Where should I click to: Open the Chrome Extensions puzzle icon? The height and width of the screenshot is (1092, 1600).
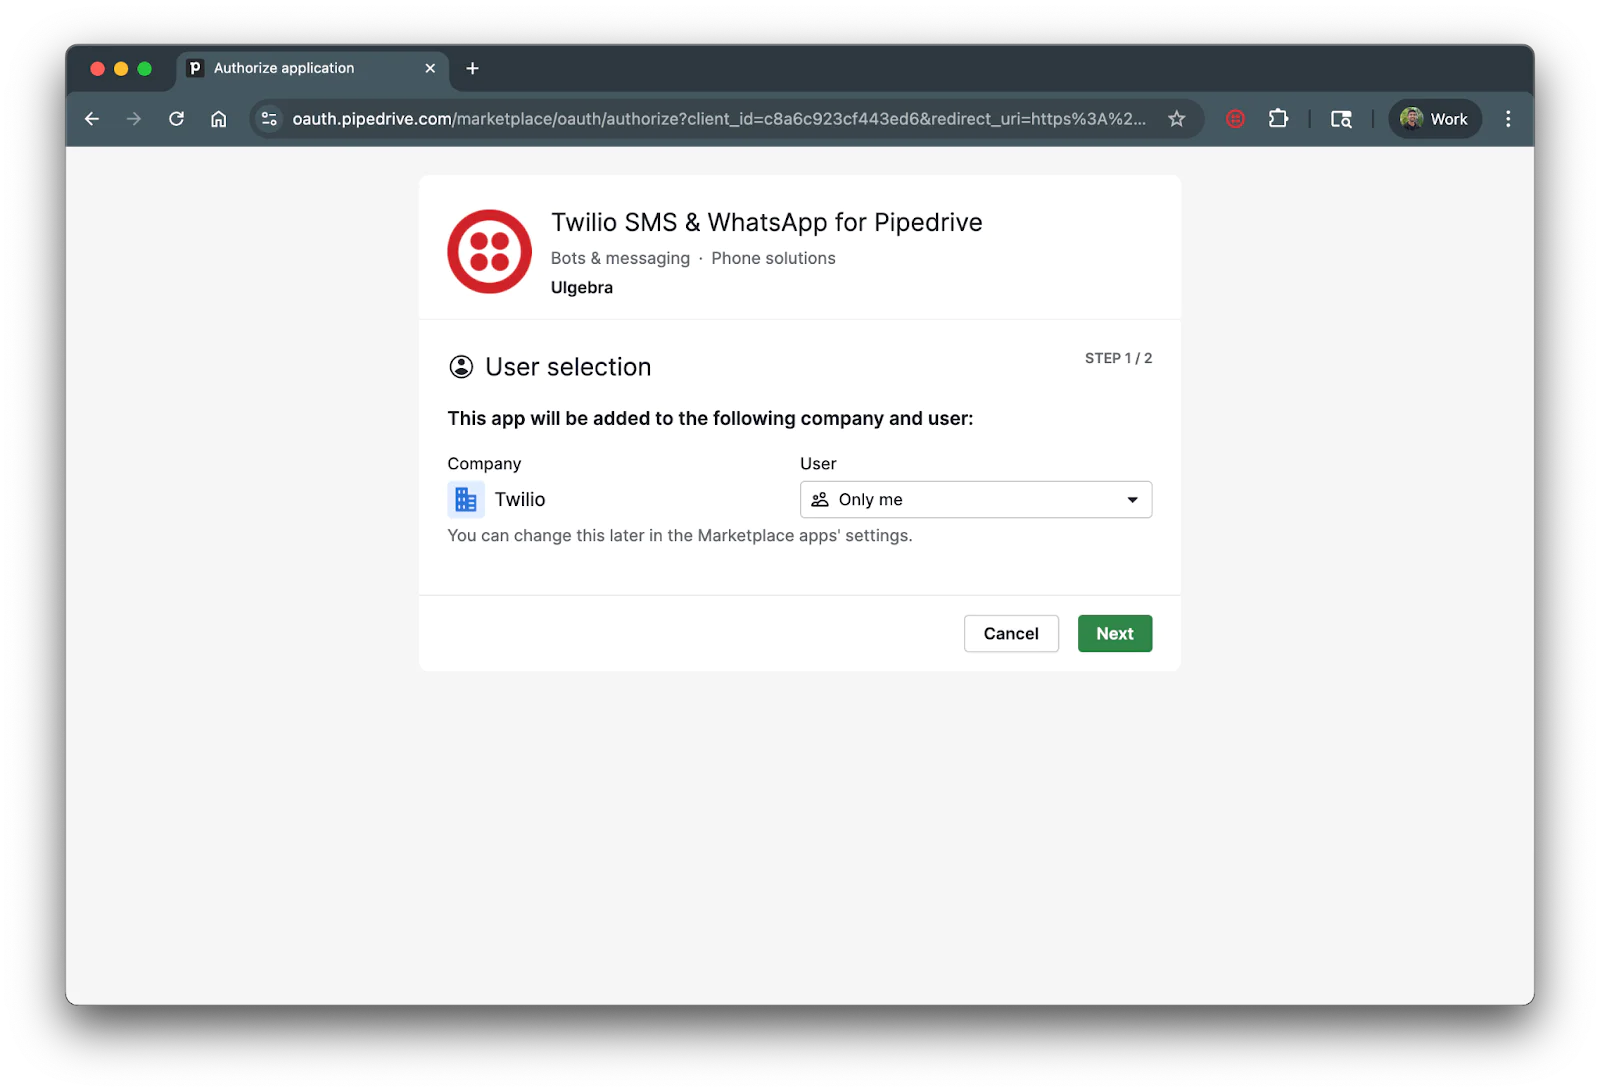point(1278,118)
